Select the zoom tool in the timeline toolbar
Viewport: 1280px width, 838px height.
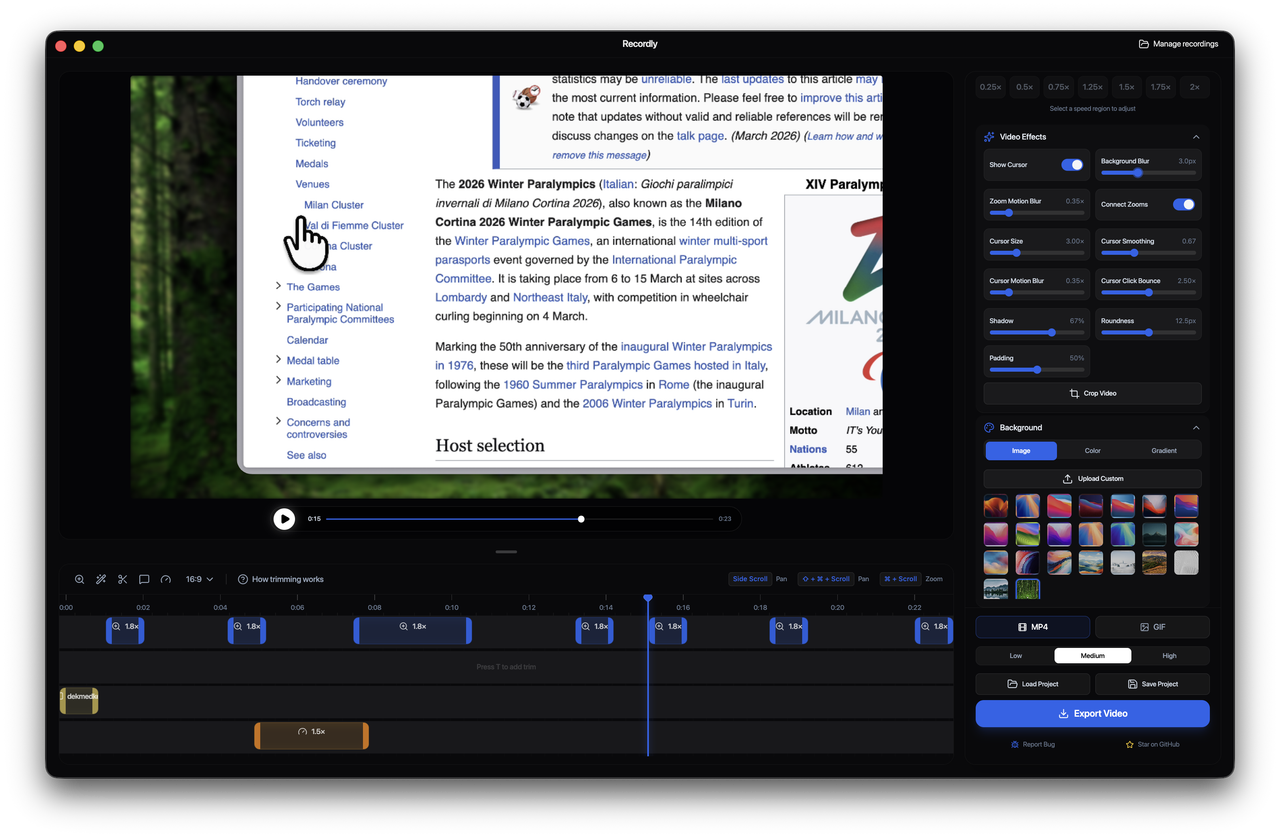pos(79,579)
